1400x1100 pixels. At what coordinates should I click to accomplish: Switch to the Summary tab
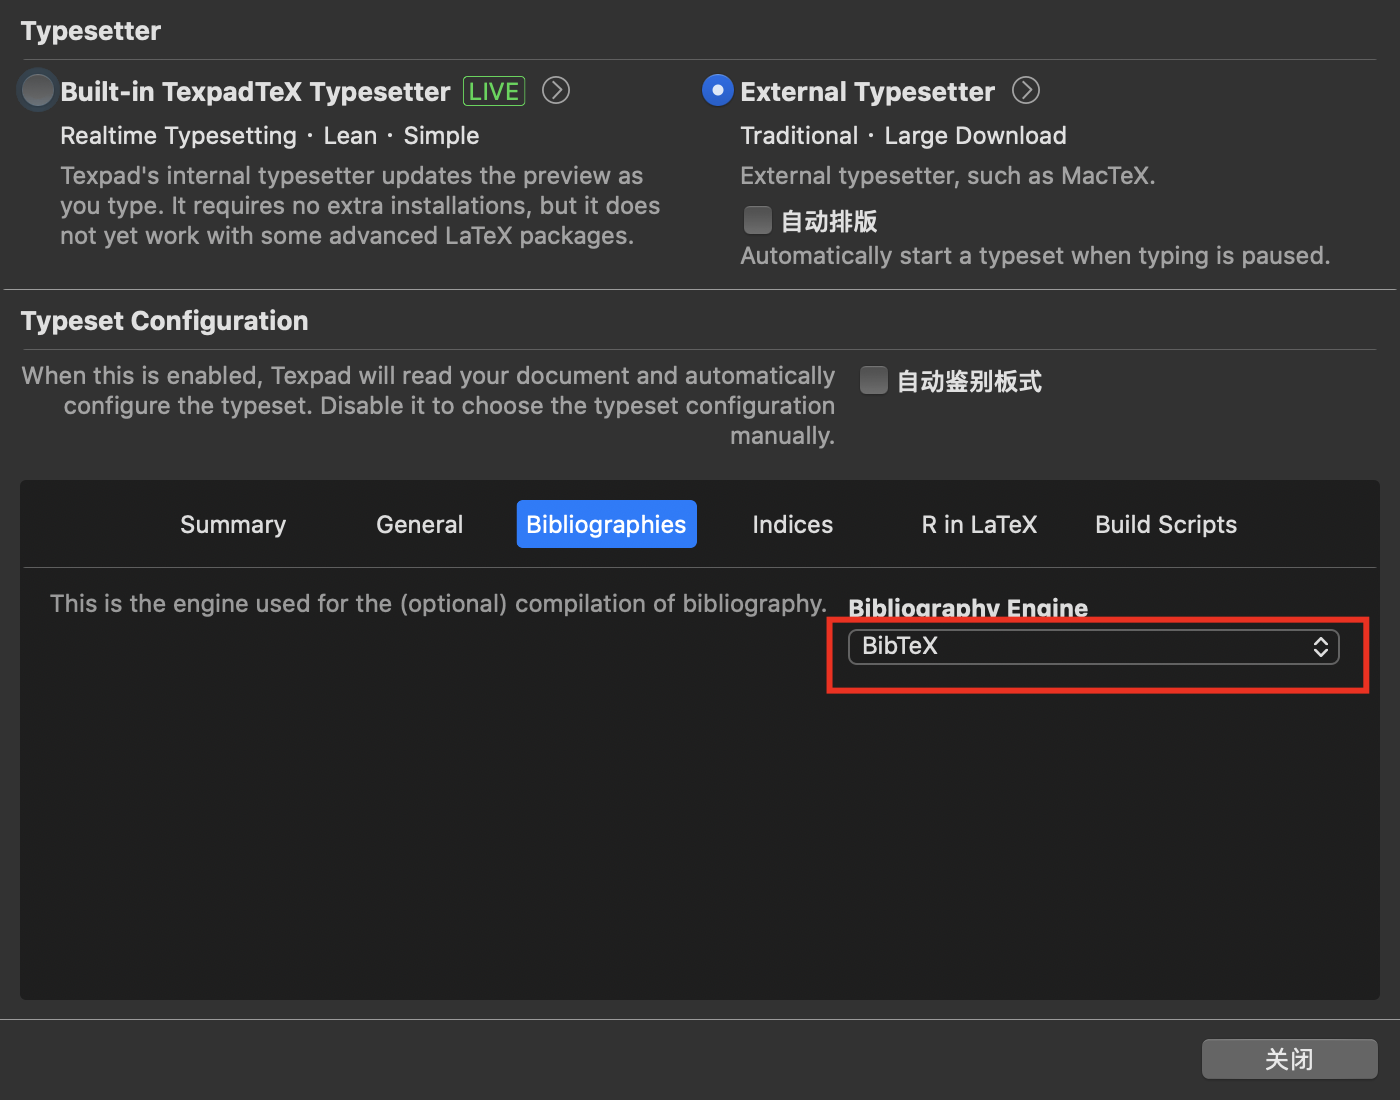pos(233,525)
